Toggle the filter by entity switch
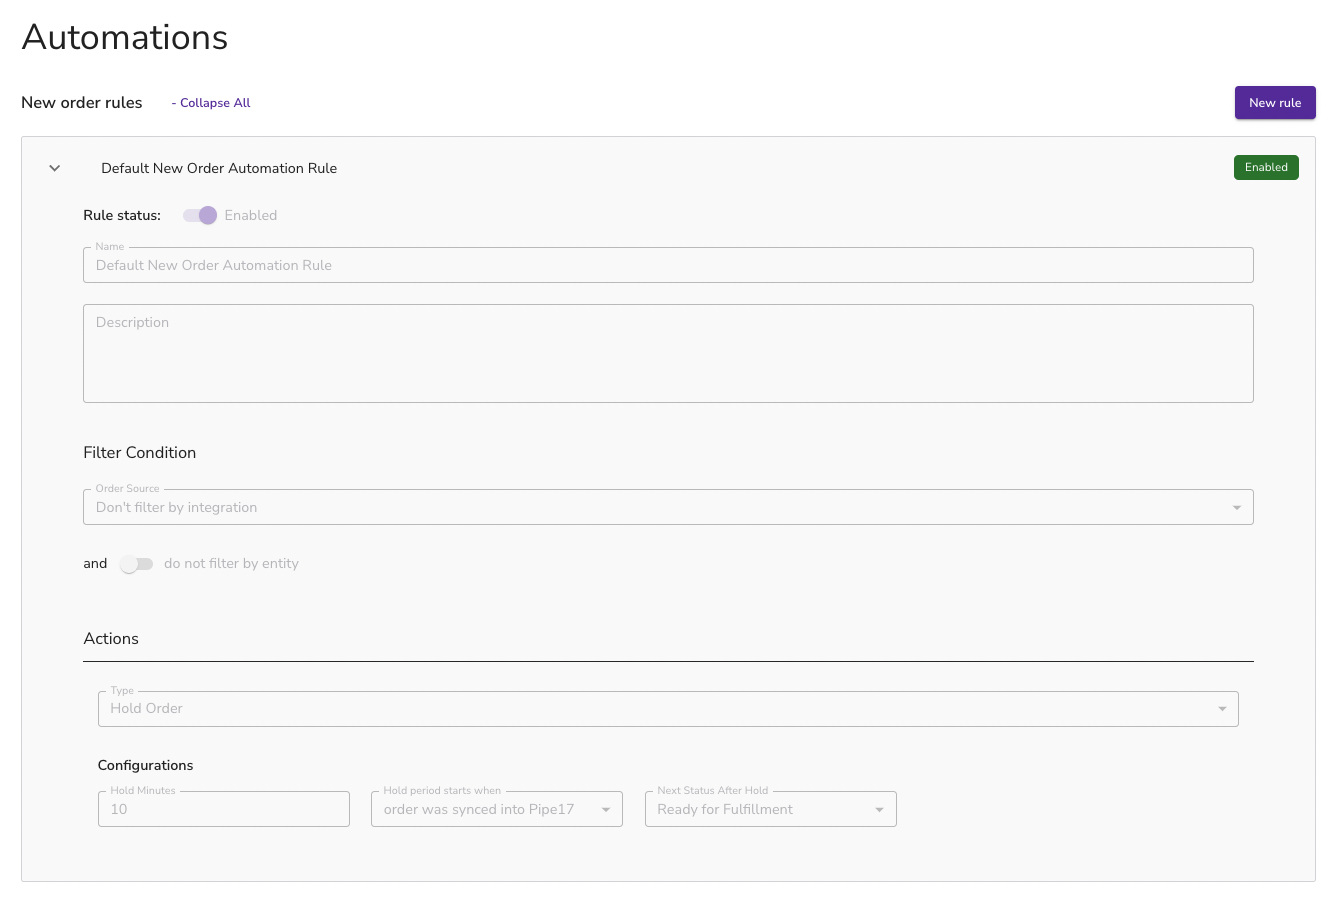This screenshot has height=897, width=1332. (x=136, y=564)
